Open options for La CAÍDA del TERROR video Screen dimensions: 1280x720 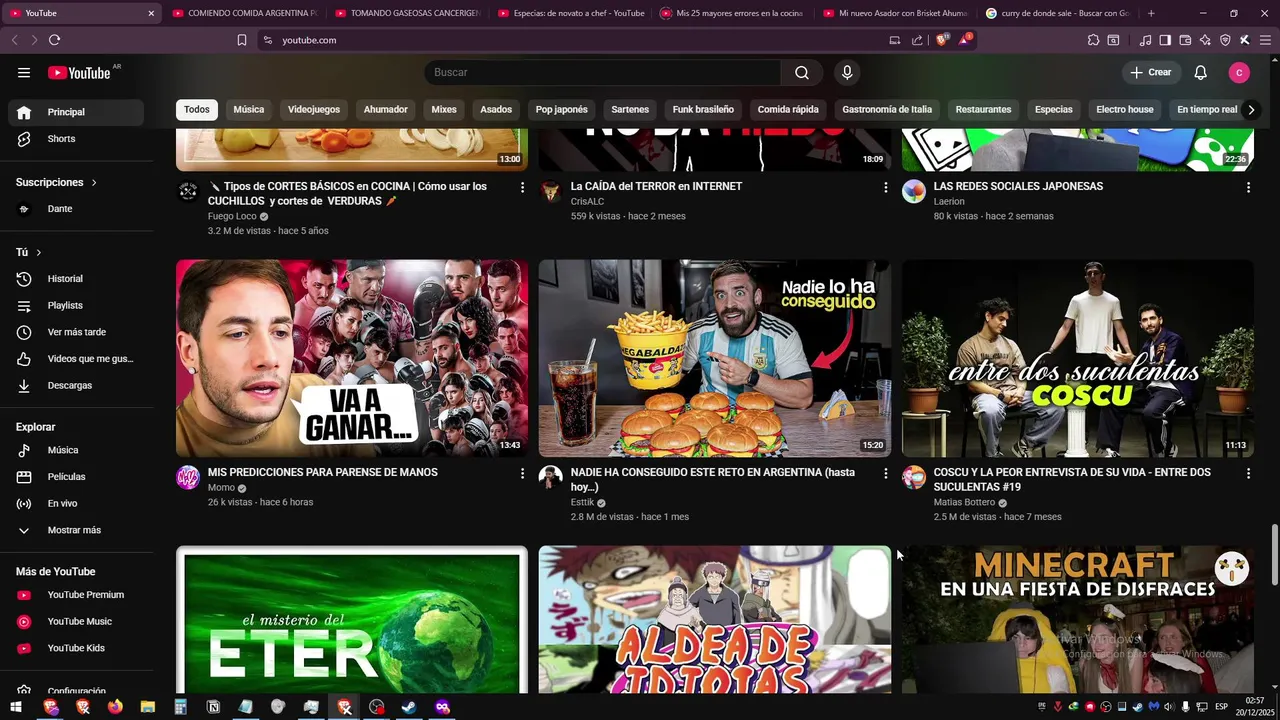[x=885, y=187]
